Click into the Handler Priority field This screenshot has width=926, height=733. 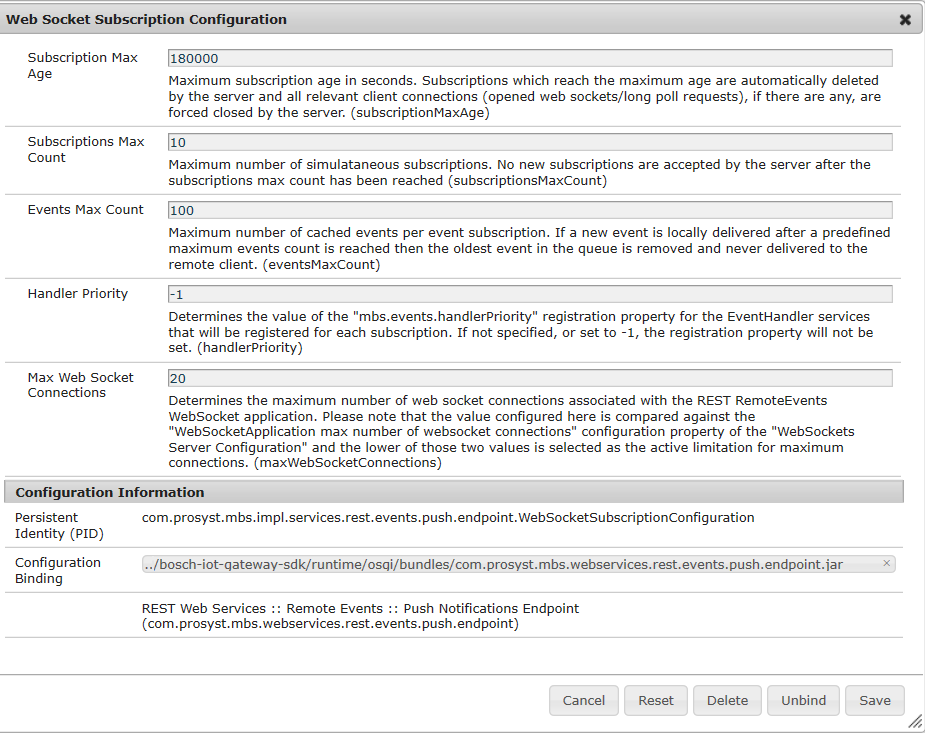530,294
